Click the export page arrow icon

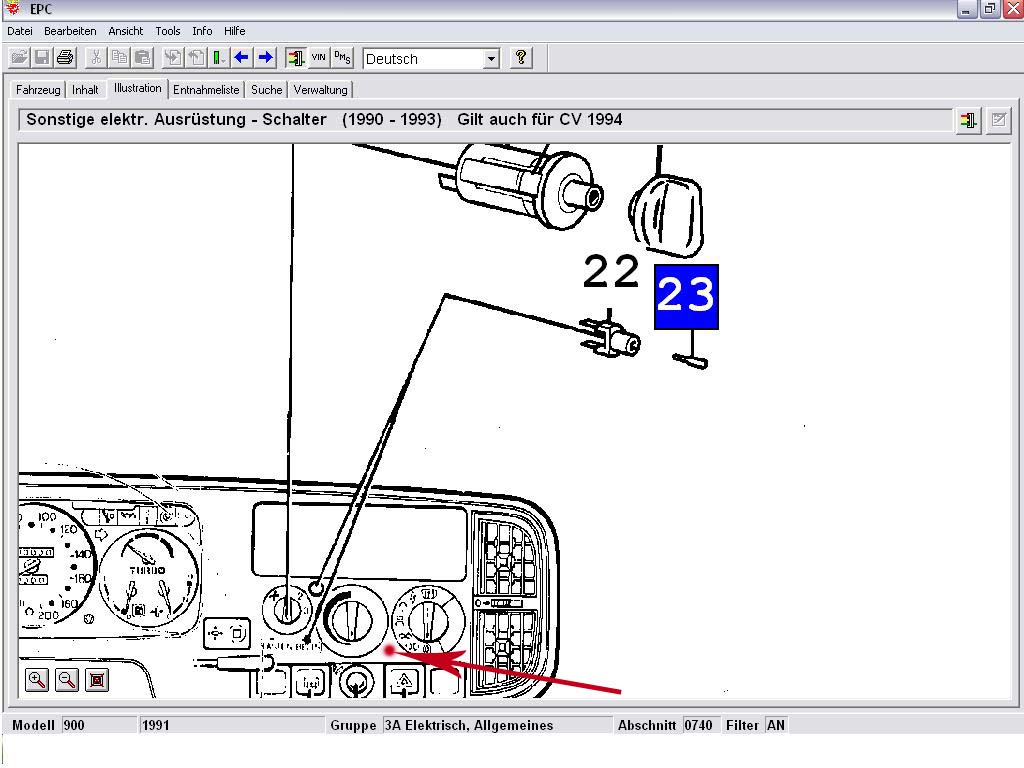pyautogui.click(x=195, y=58)
